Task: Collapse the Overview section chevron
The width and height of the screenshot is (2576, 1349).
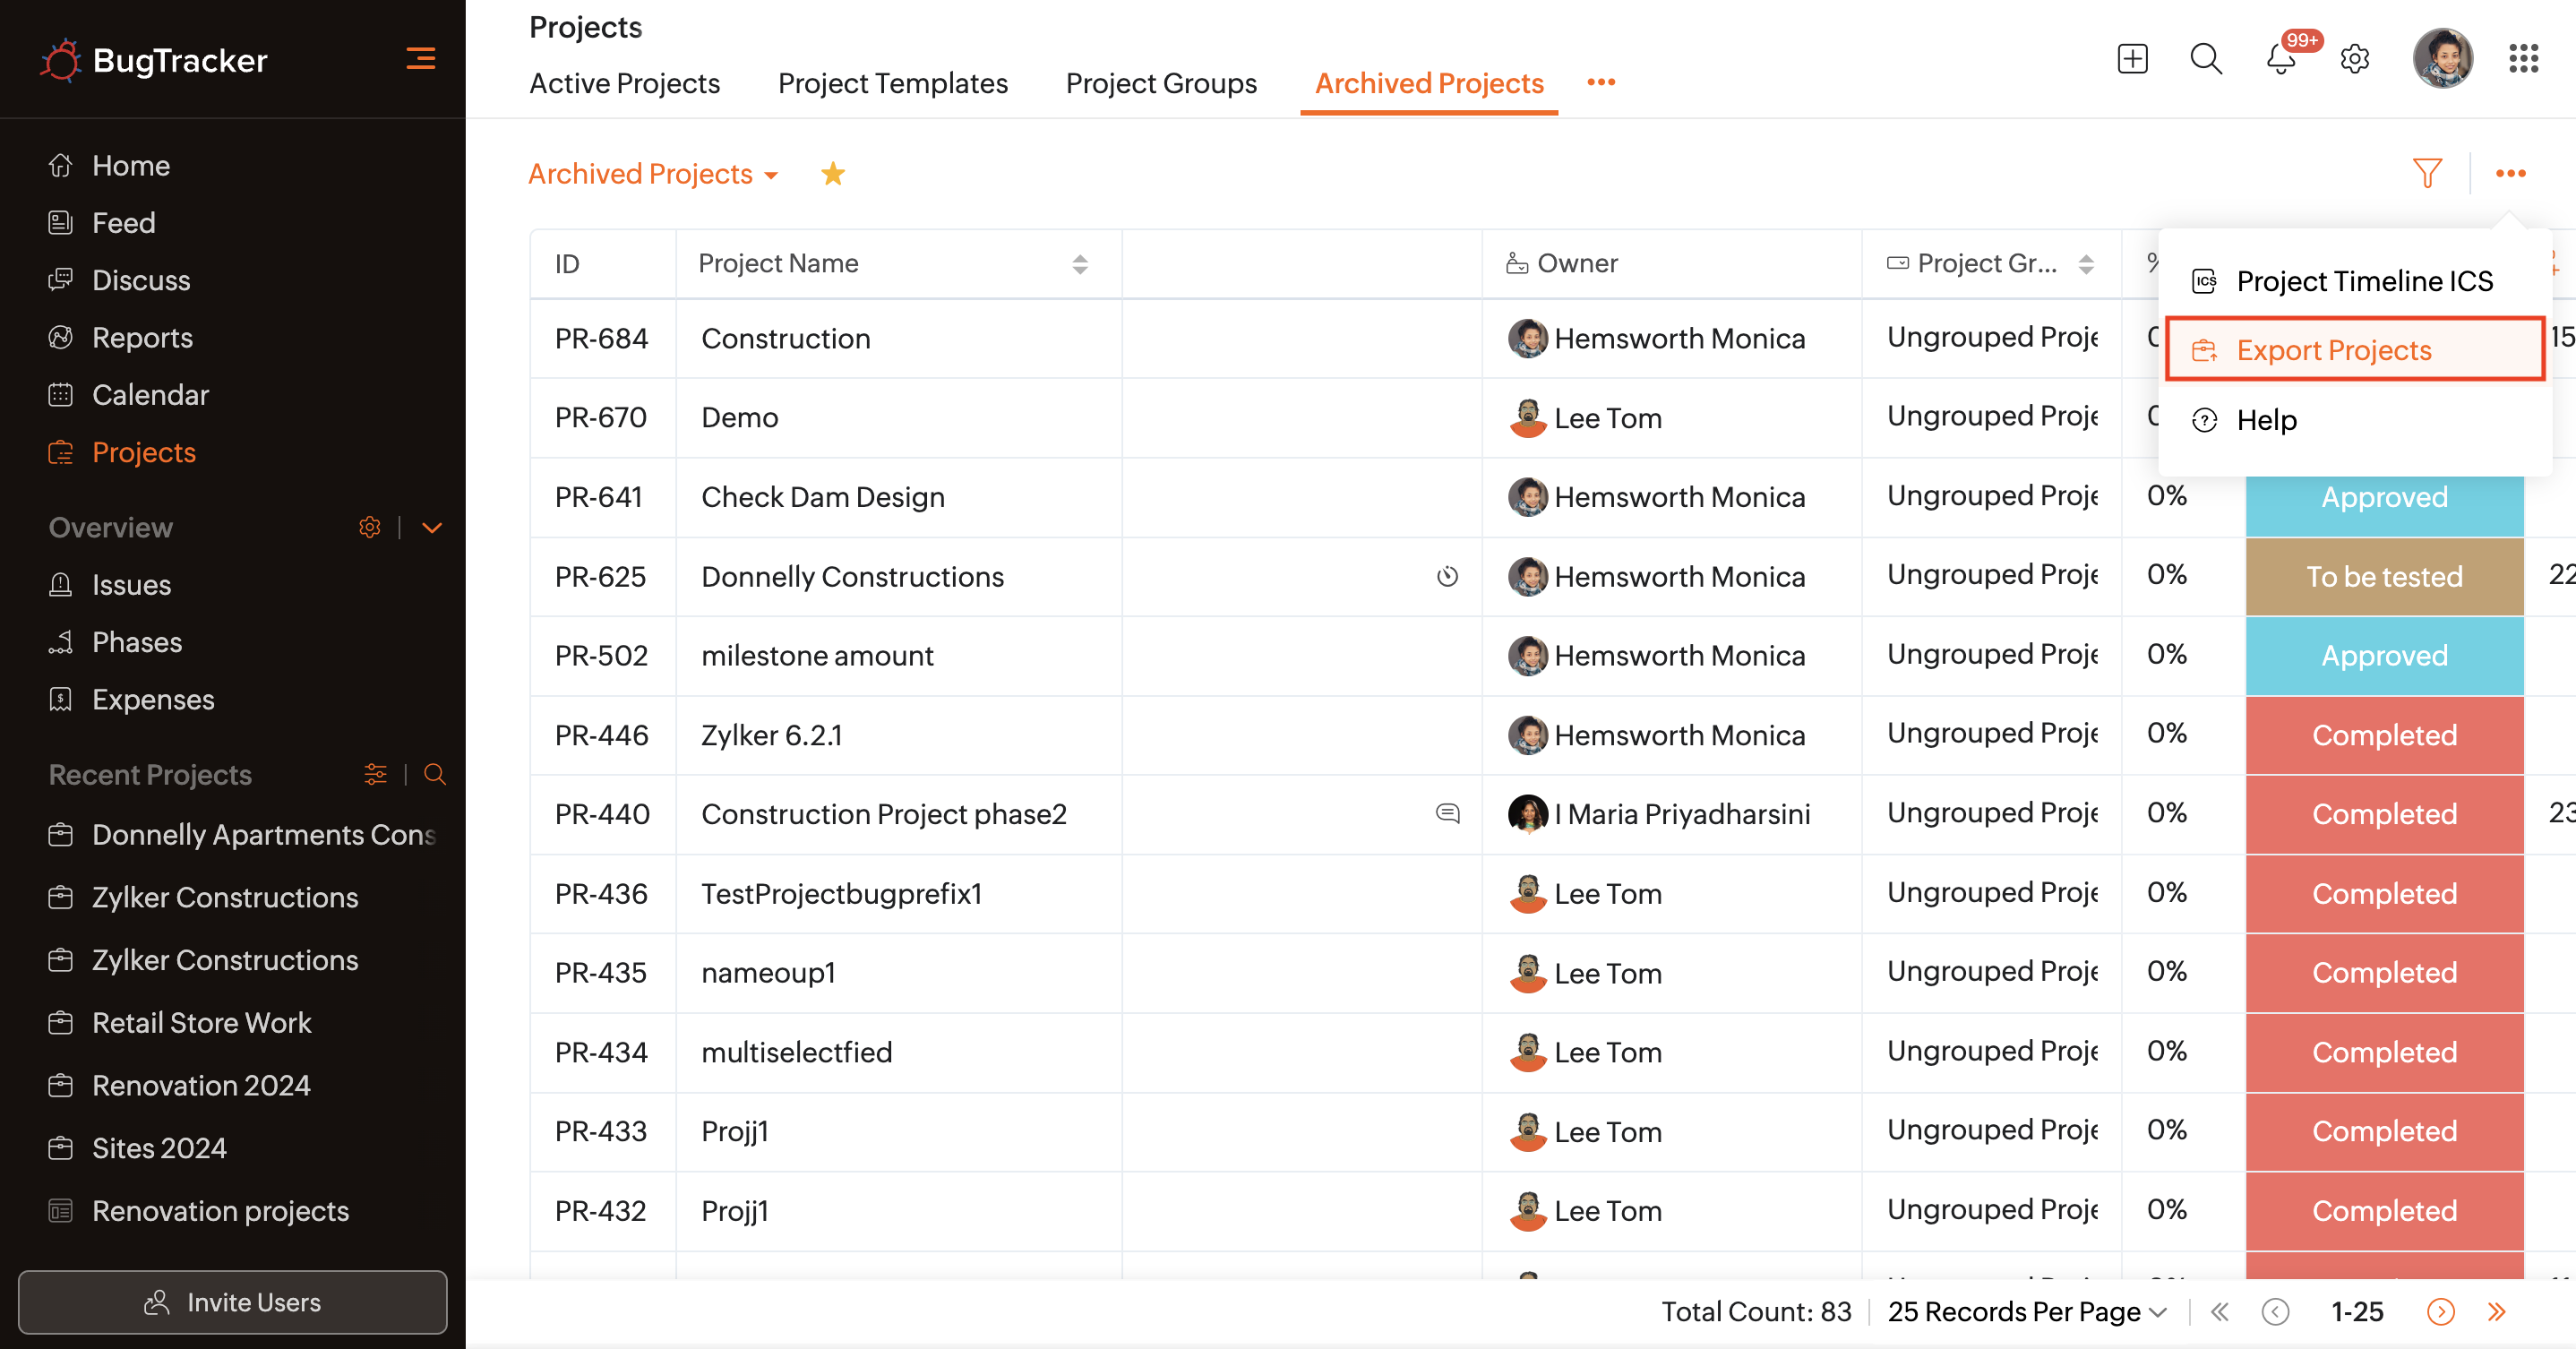Action: (432, 527)
